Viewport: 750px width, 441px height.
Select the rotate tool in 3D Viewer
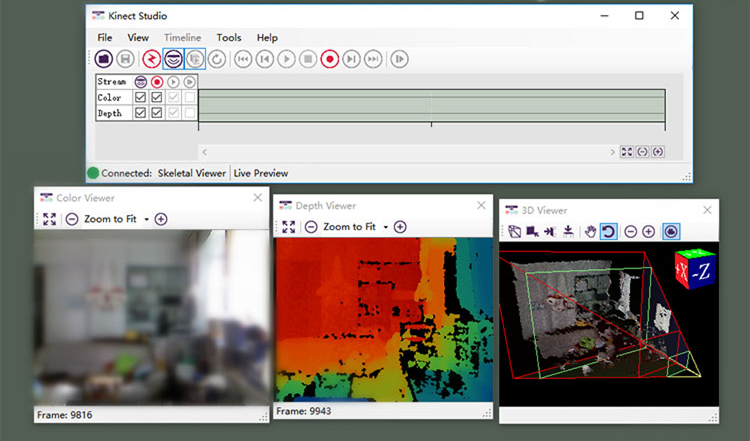(608, 232)
